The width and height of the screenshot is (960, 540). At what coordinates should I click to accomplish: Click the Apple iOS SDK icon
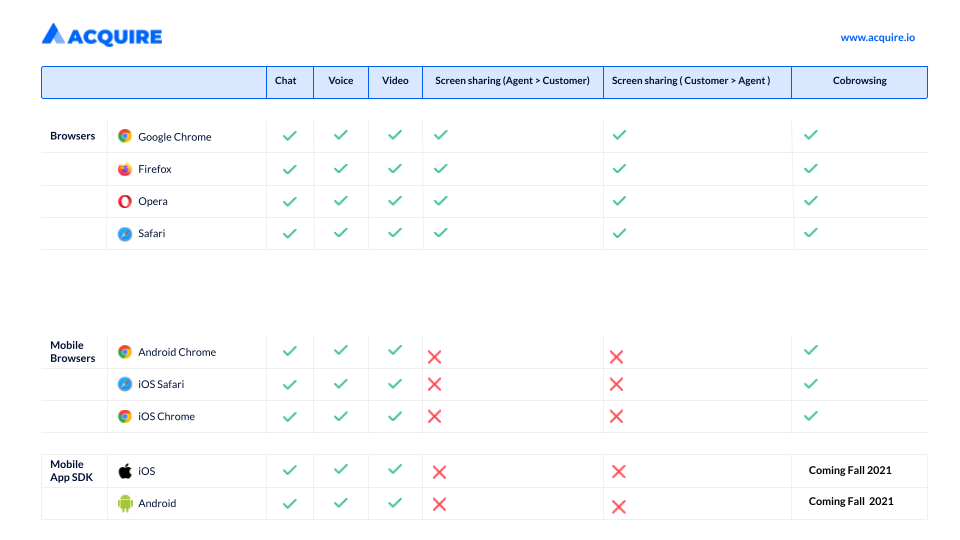coord(125,471)
